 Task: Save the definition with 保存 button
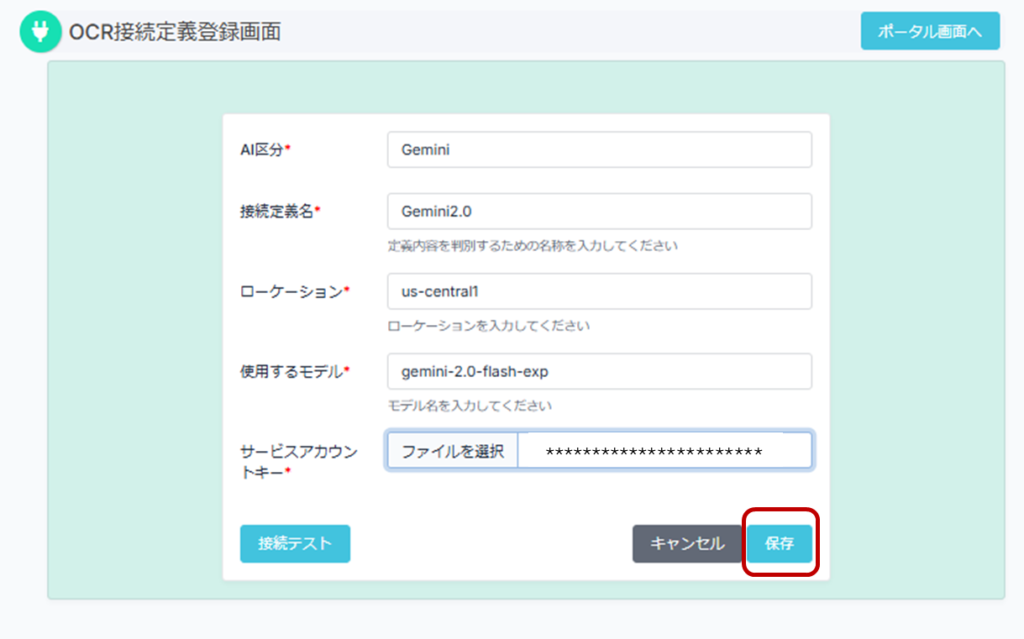(x=780, y=544)
